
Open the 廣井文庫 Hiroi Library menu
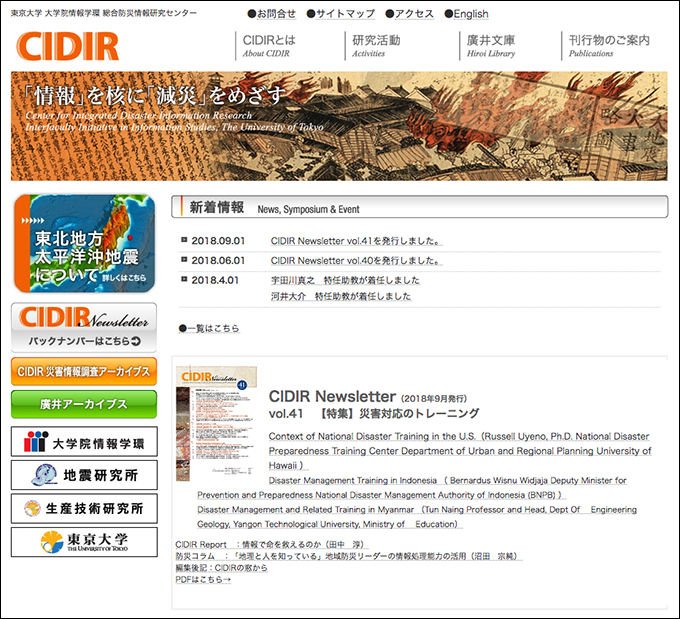pyautogui.click(x=491, y=46)
